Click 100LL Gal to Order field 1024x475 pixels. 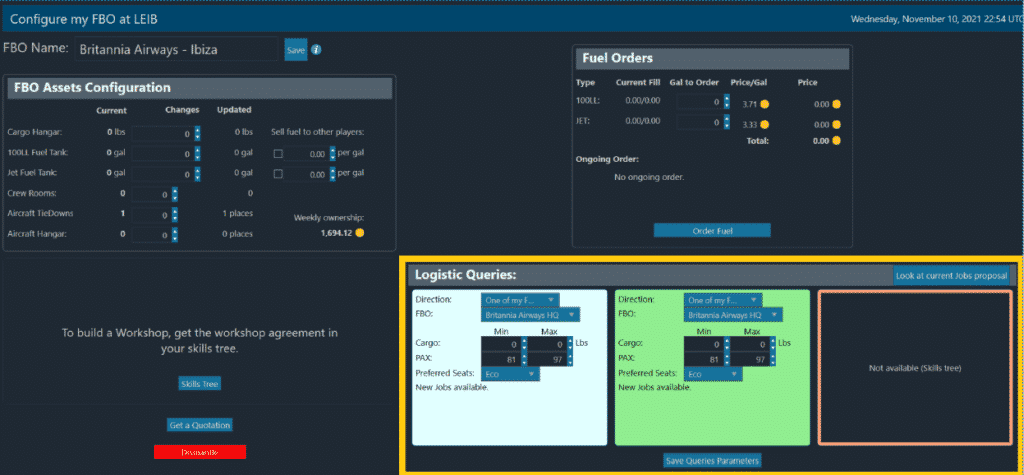pos(699,103)
